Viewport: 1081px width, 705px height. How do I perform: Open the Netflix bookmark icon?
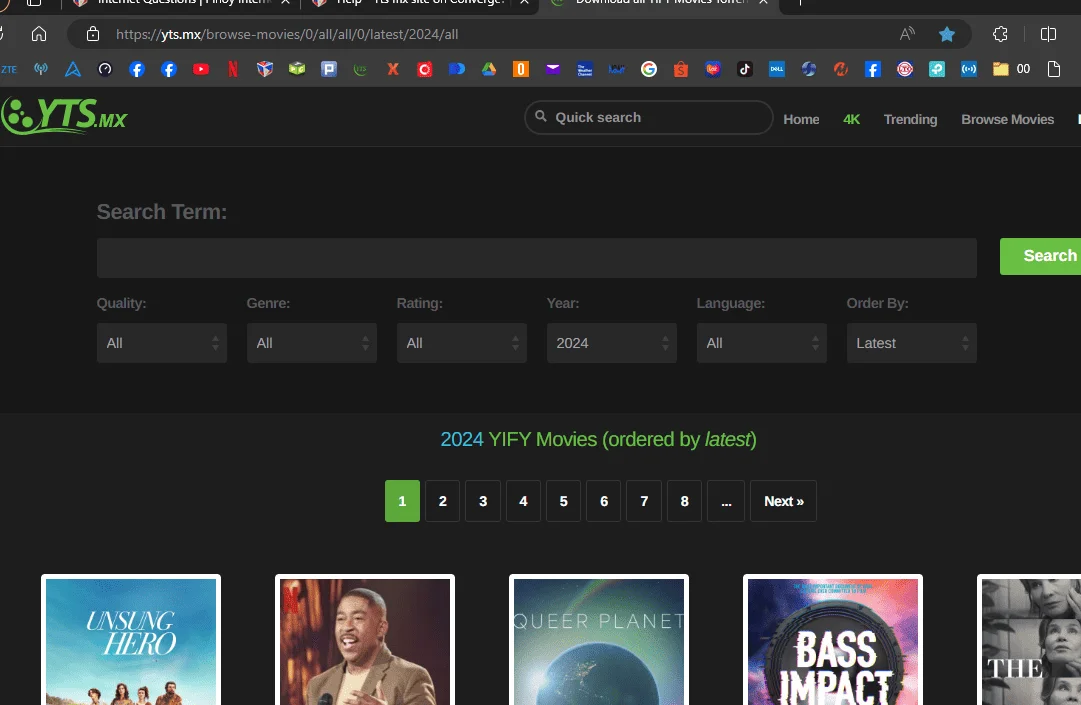233,69
